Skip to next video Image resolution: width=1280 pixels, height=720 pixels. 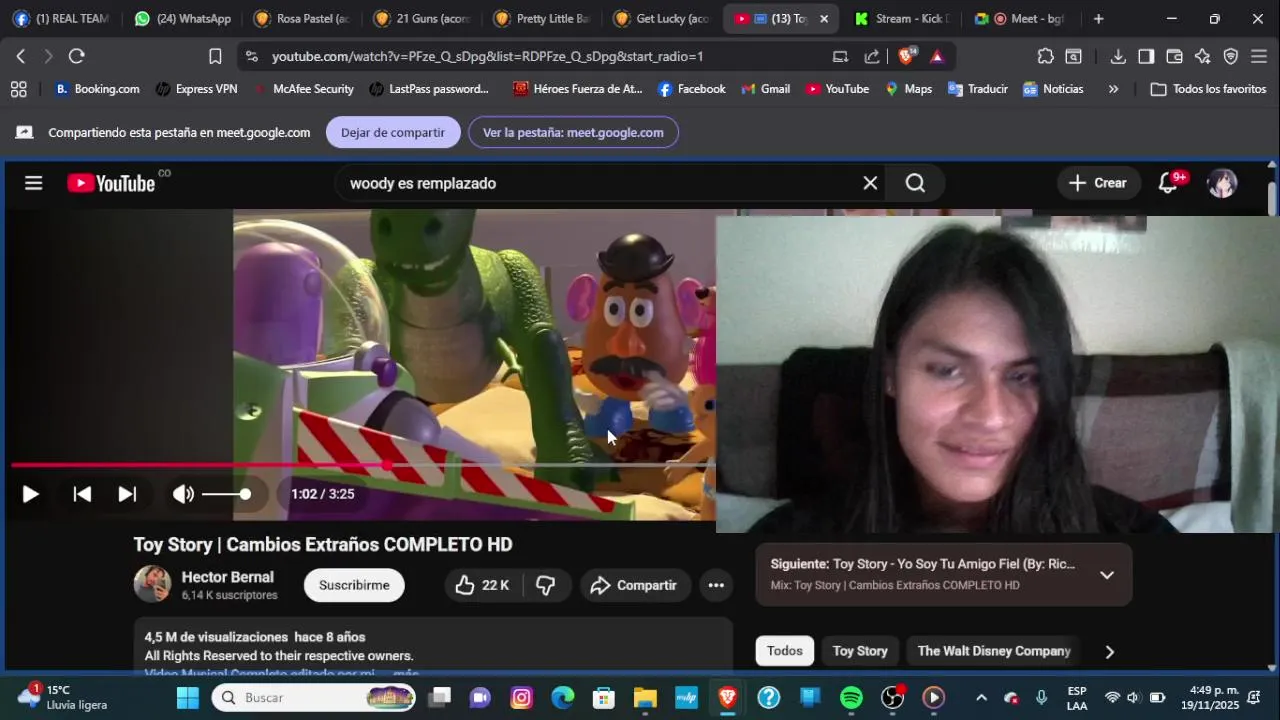click(x=127, y=494)
